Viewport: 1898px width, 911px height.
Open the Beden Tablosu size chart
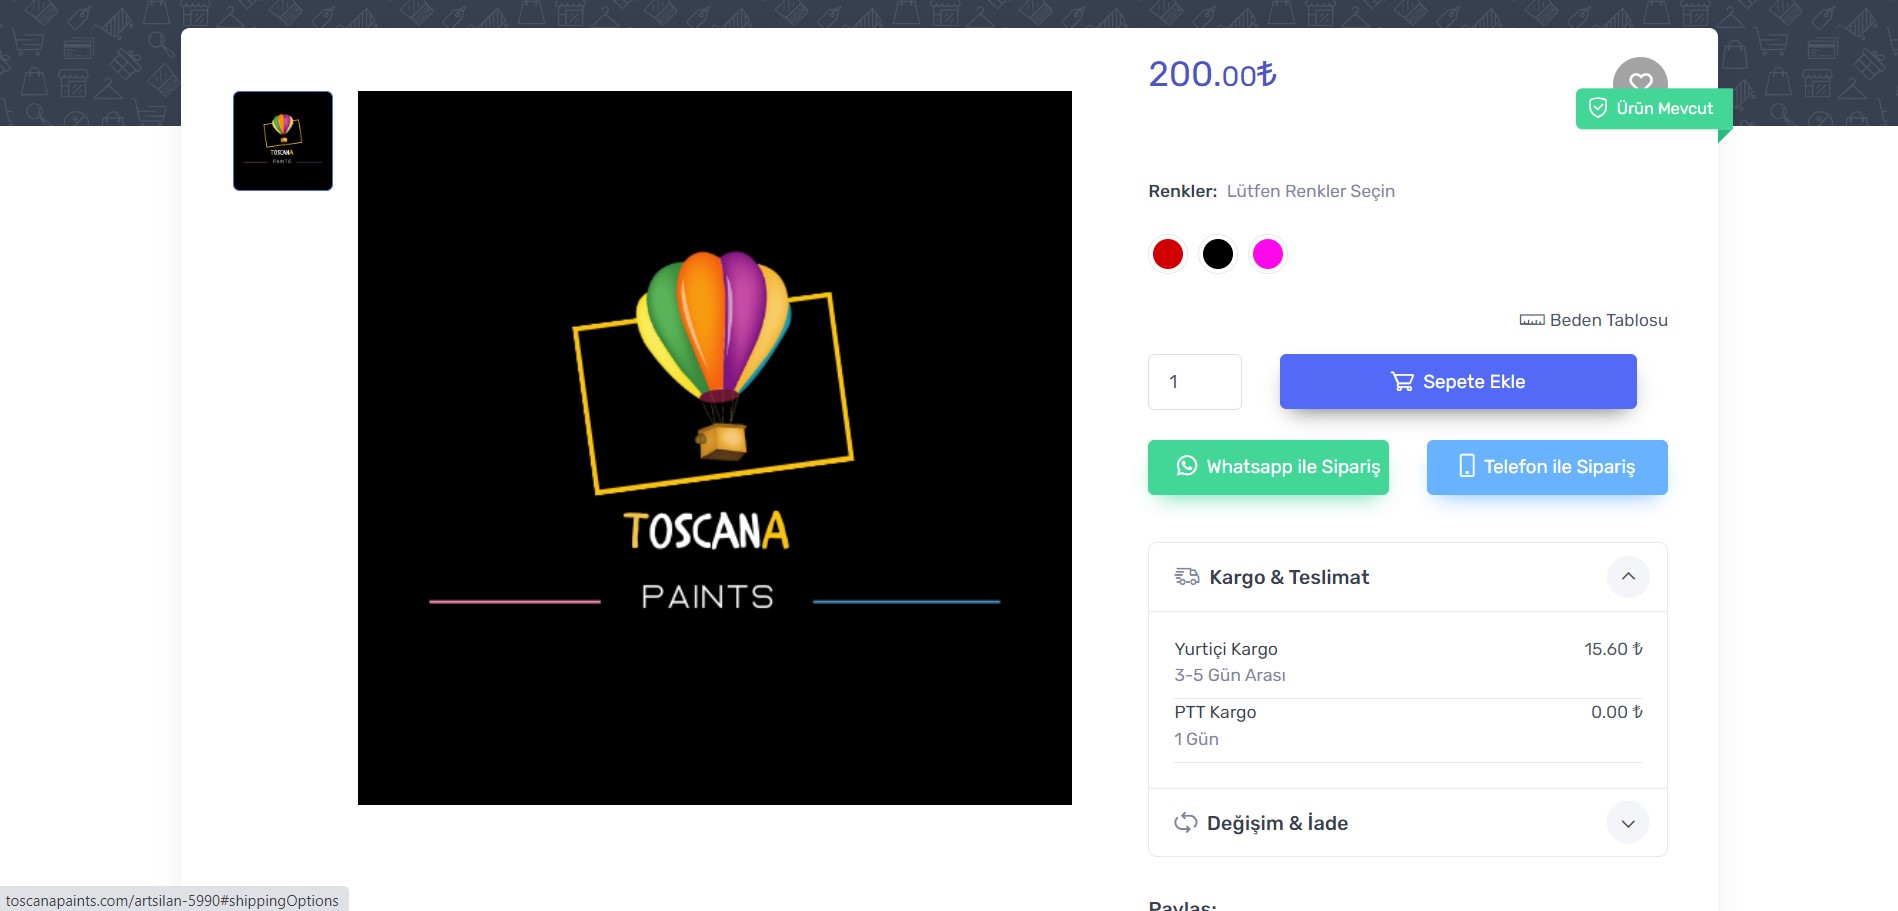point(1593,320)
